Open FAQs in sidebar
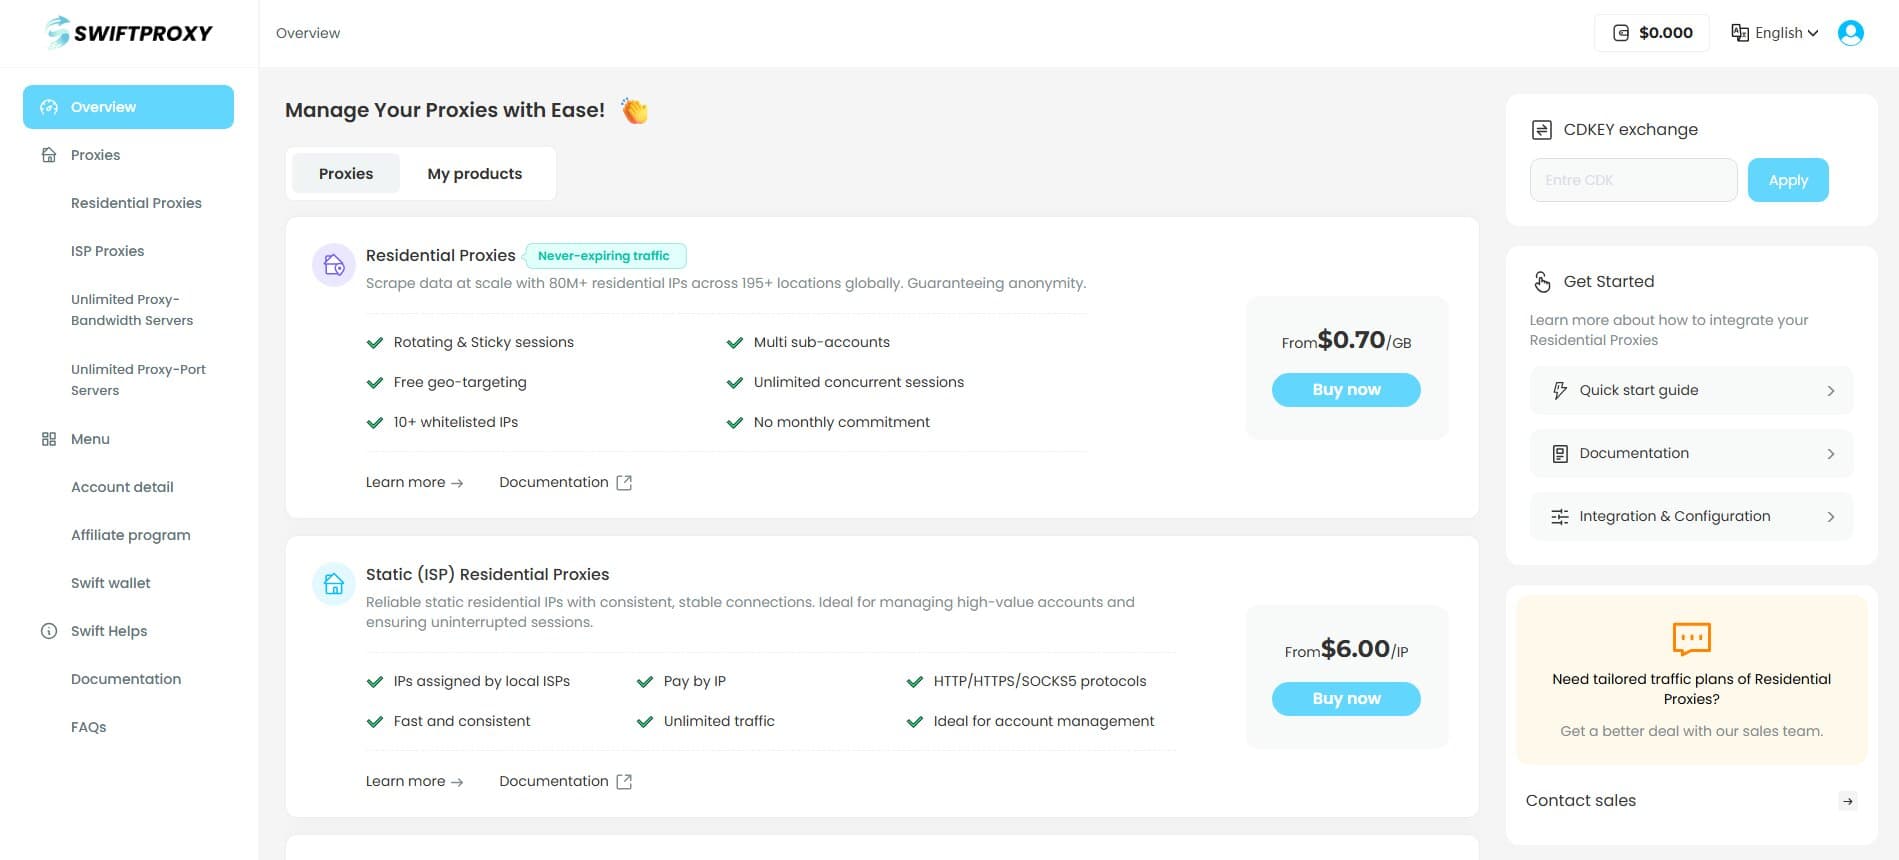 (88, 727)
